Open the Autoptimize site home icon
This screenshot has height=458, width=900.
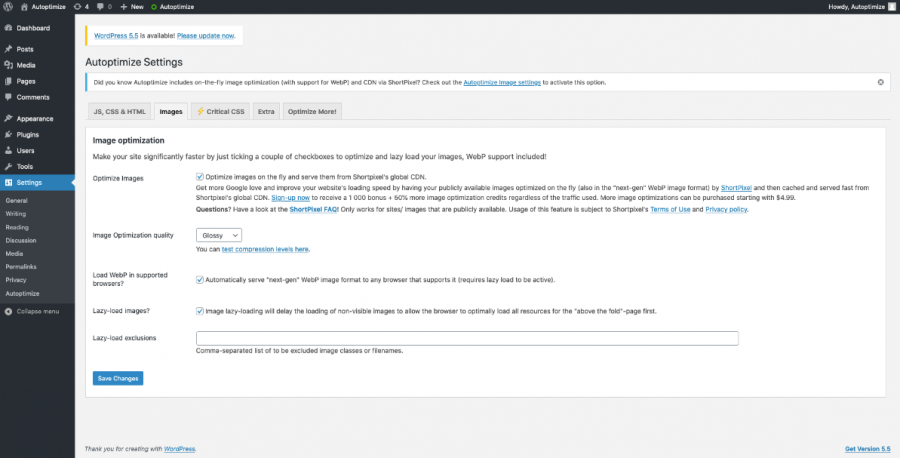[x=24, y=7]
